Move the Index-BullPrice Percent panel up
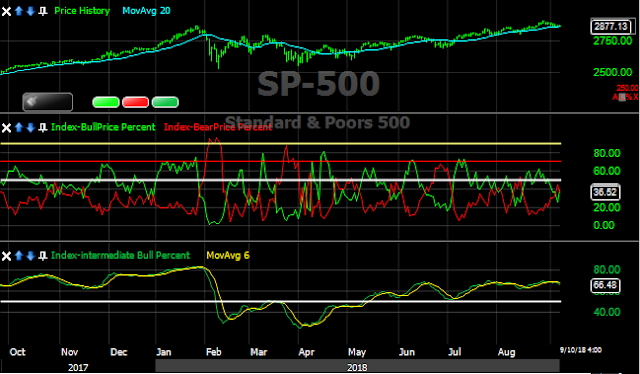This screenshot has height=374, width=640. click(19, 127)
